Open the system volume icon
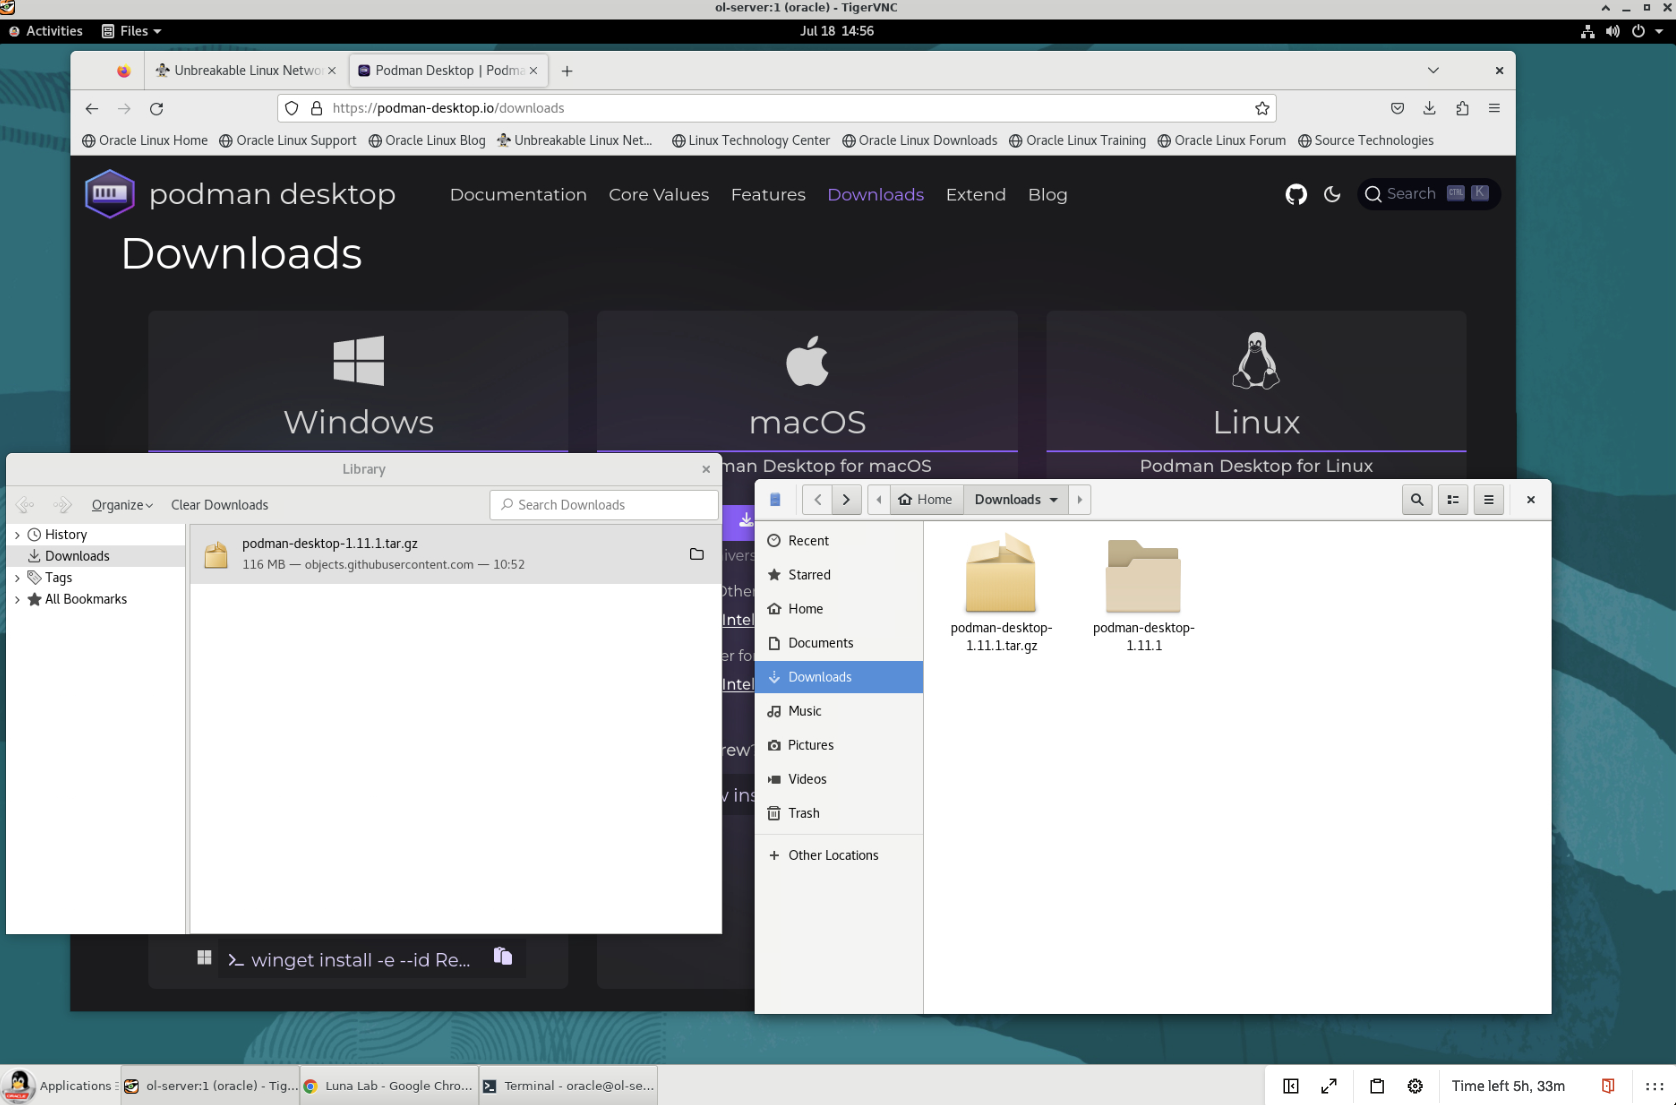The width and height of the screenshot is (1676, 1105). tap(1613, 31)
